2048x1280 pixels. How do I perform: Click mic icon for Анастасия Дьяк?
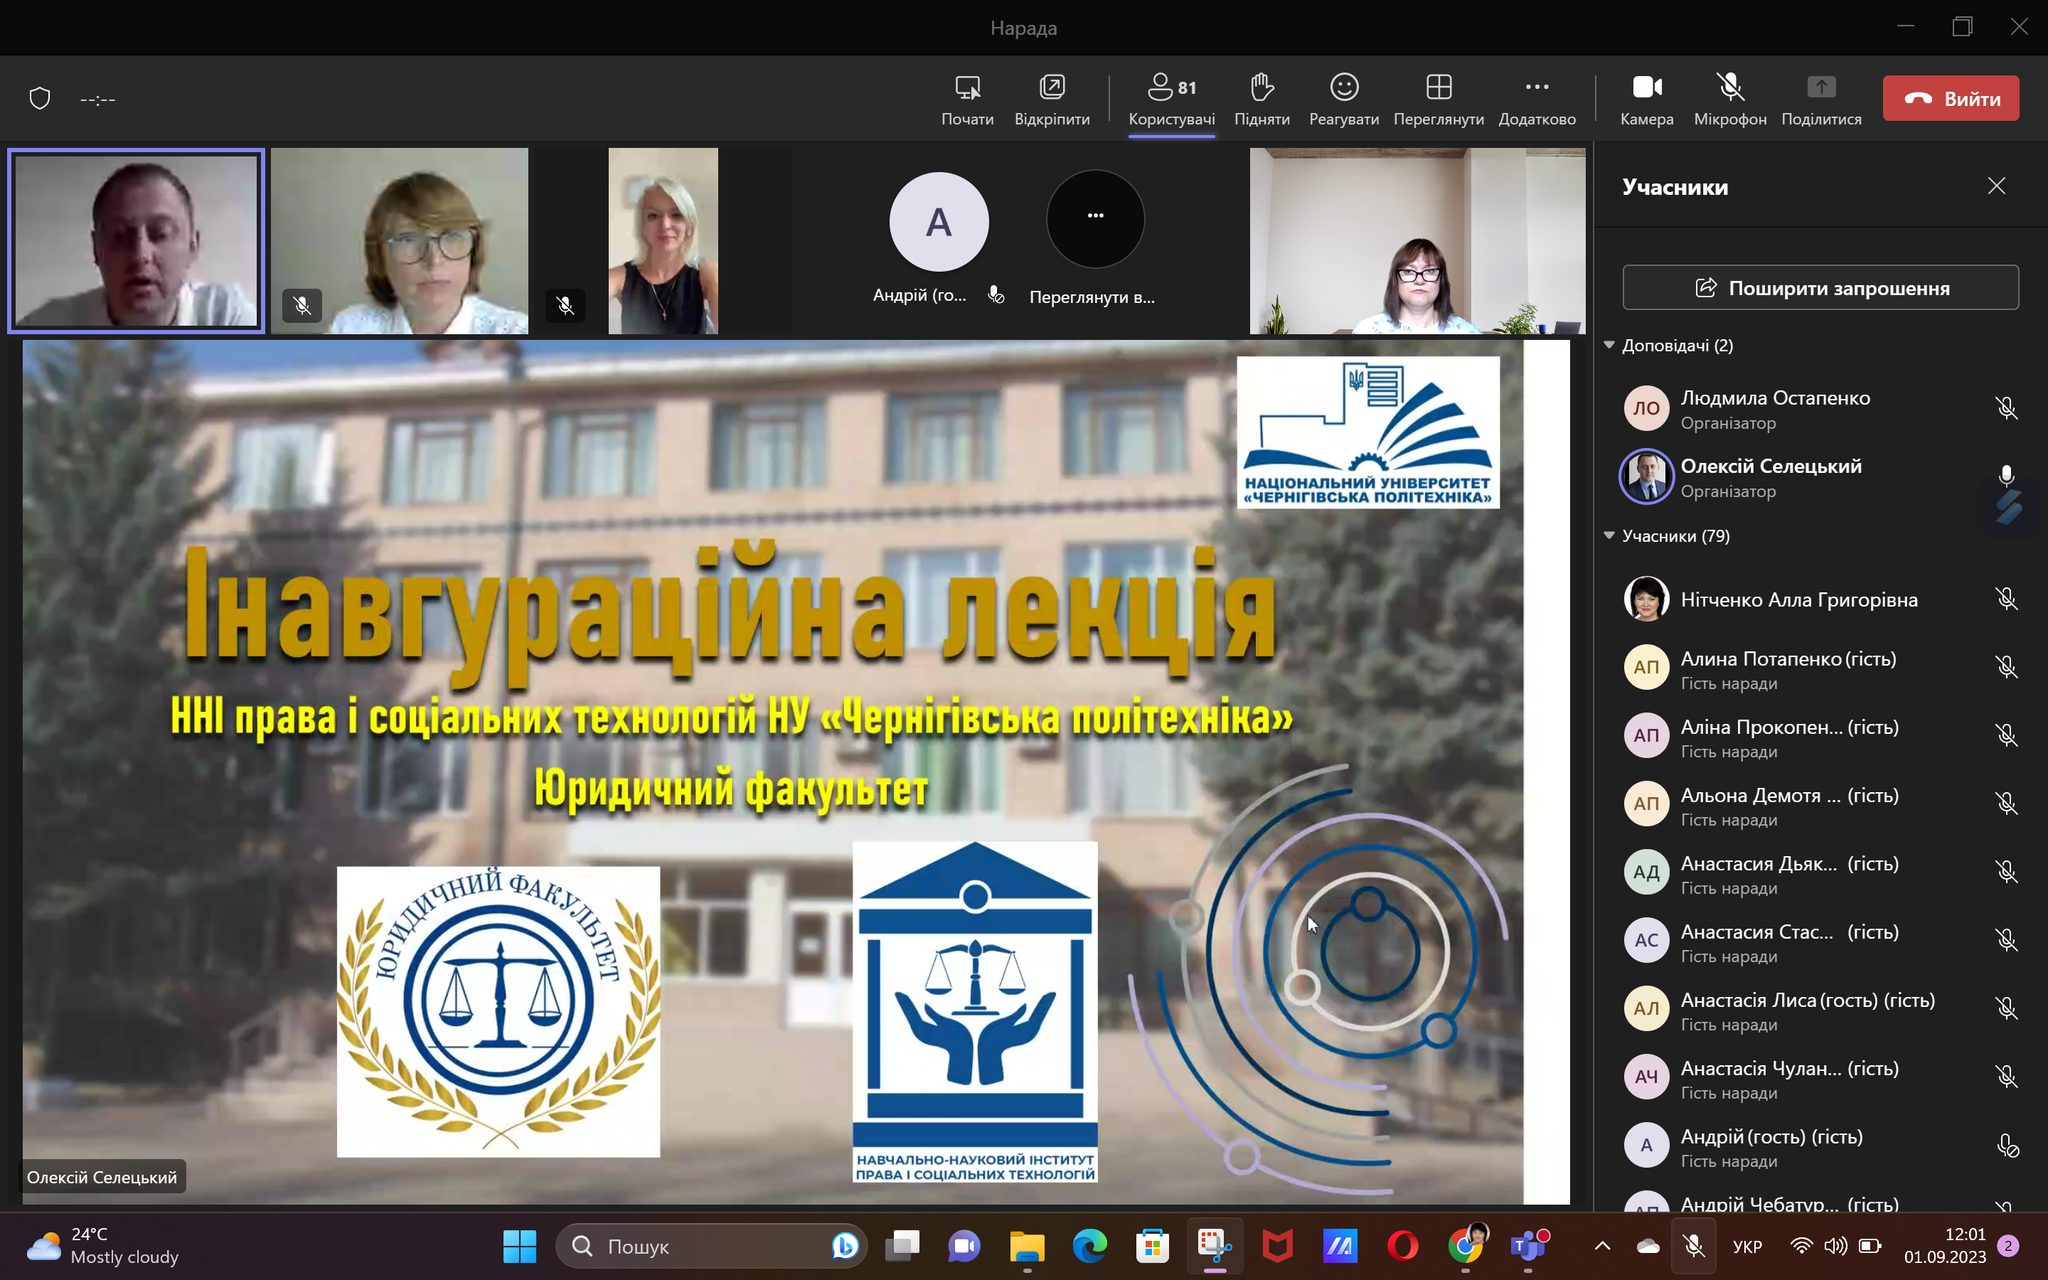[2006, 871]
